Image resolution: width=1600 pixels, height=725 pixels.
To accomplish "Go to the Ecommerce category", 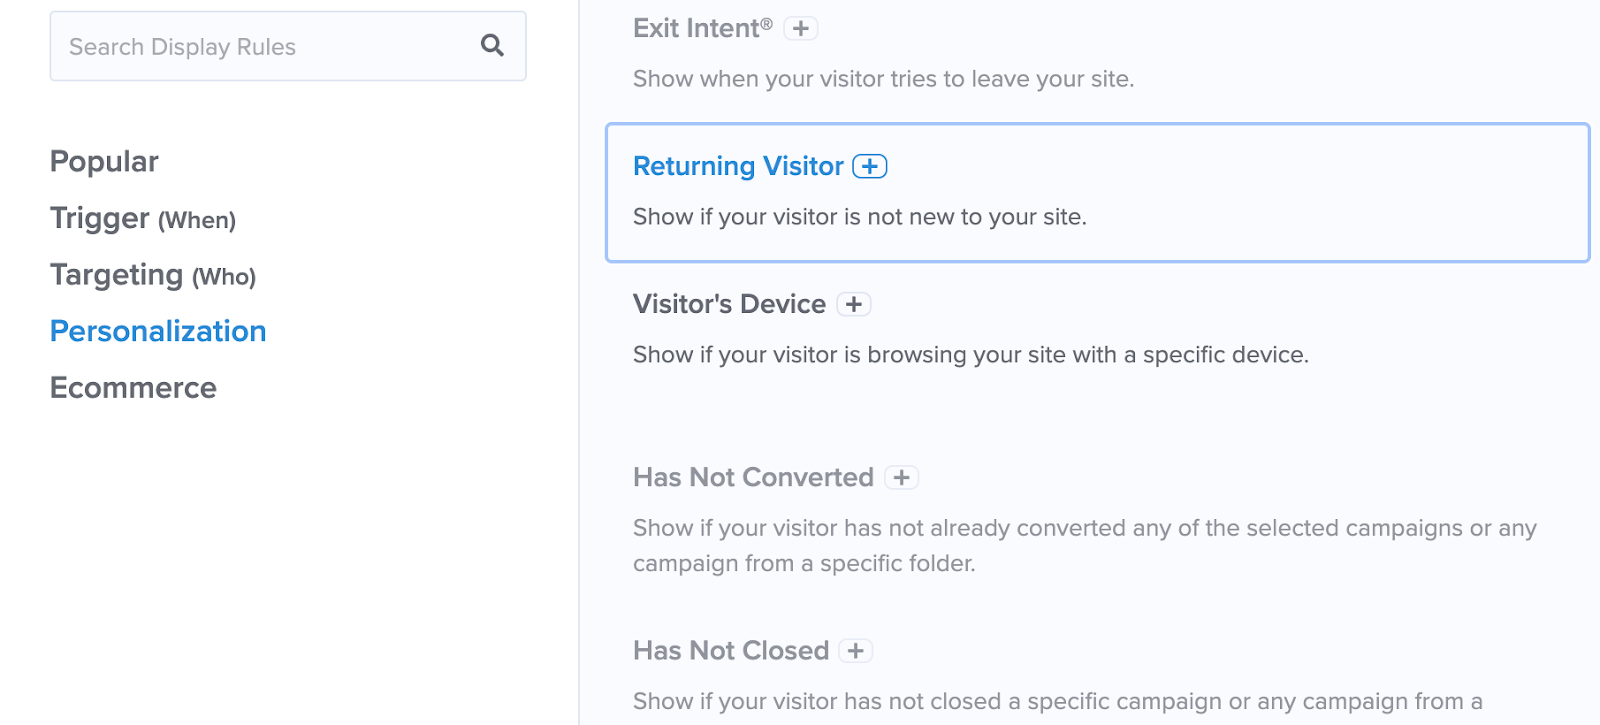I will tap(133, 388).
